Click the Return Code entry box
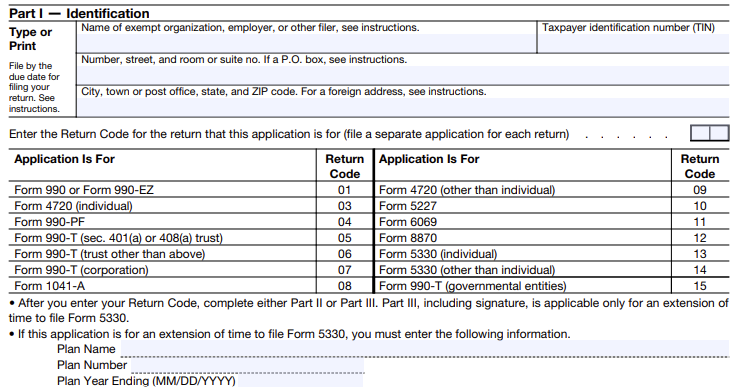Viewport: 740px width, 387px height. tap(709, 134)
